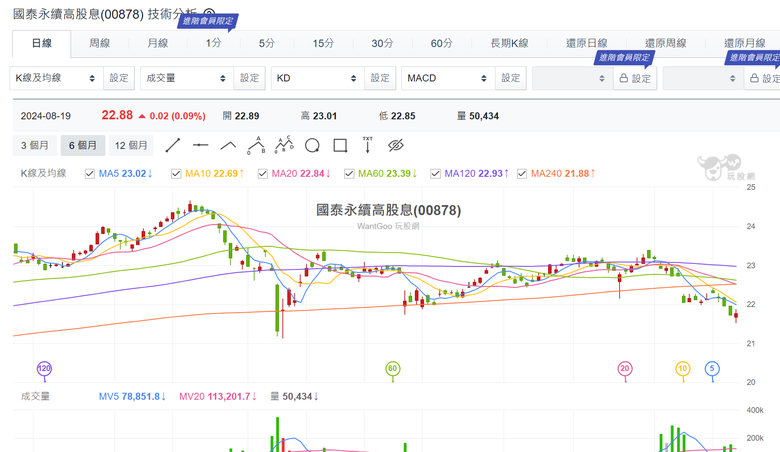This screenshot has width=780, height=452.
Task: Switch to the 5分 tab
Action: pos(267,44)
